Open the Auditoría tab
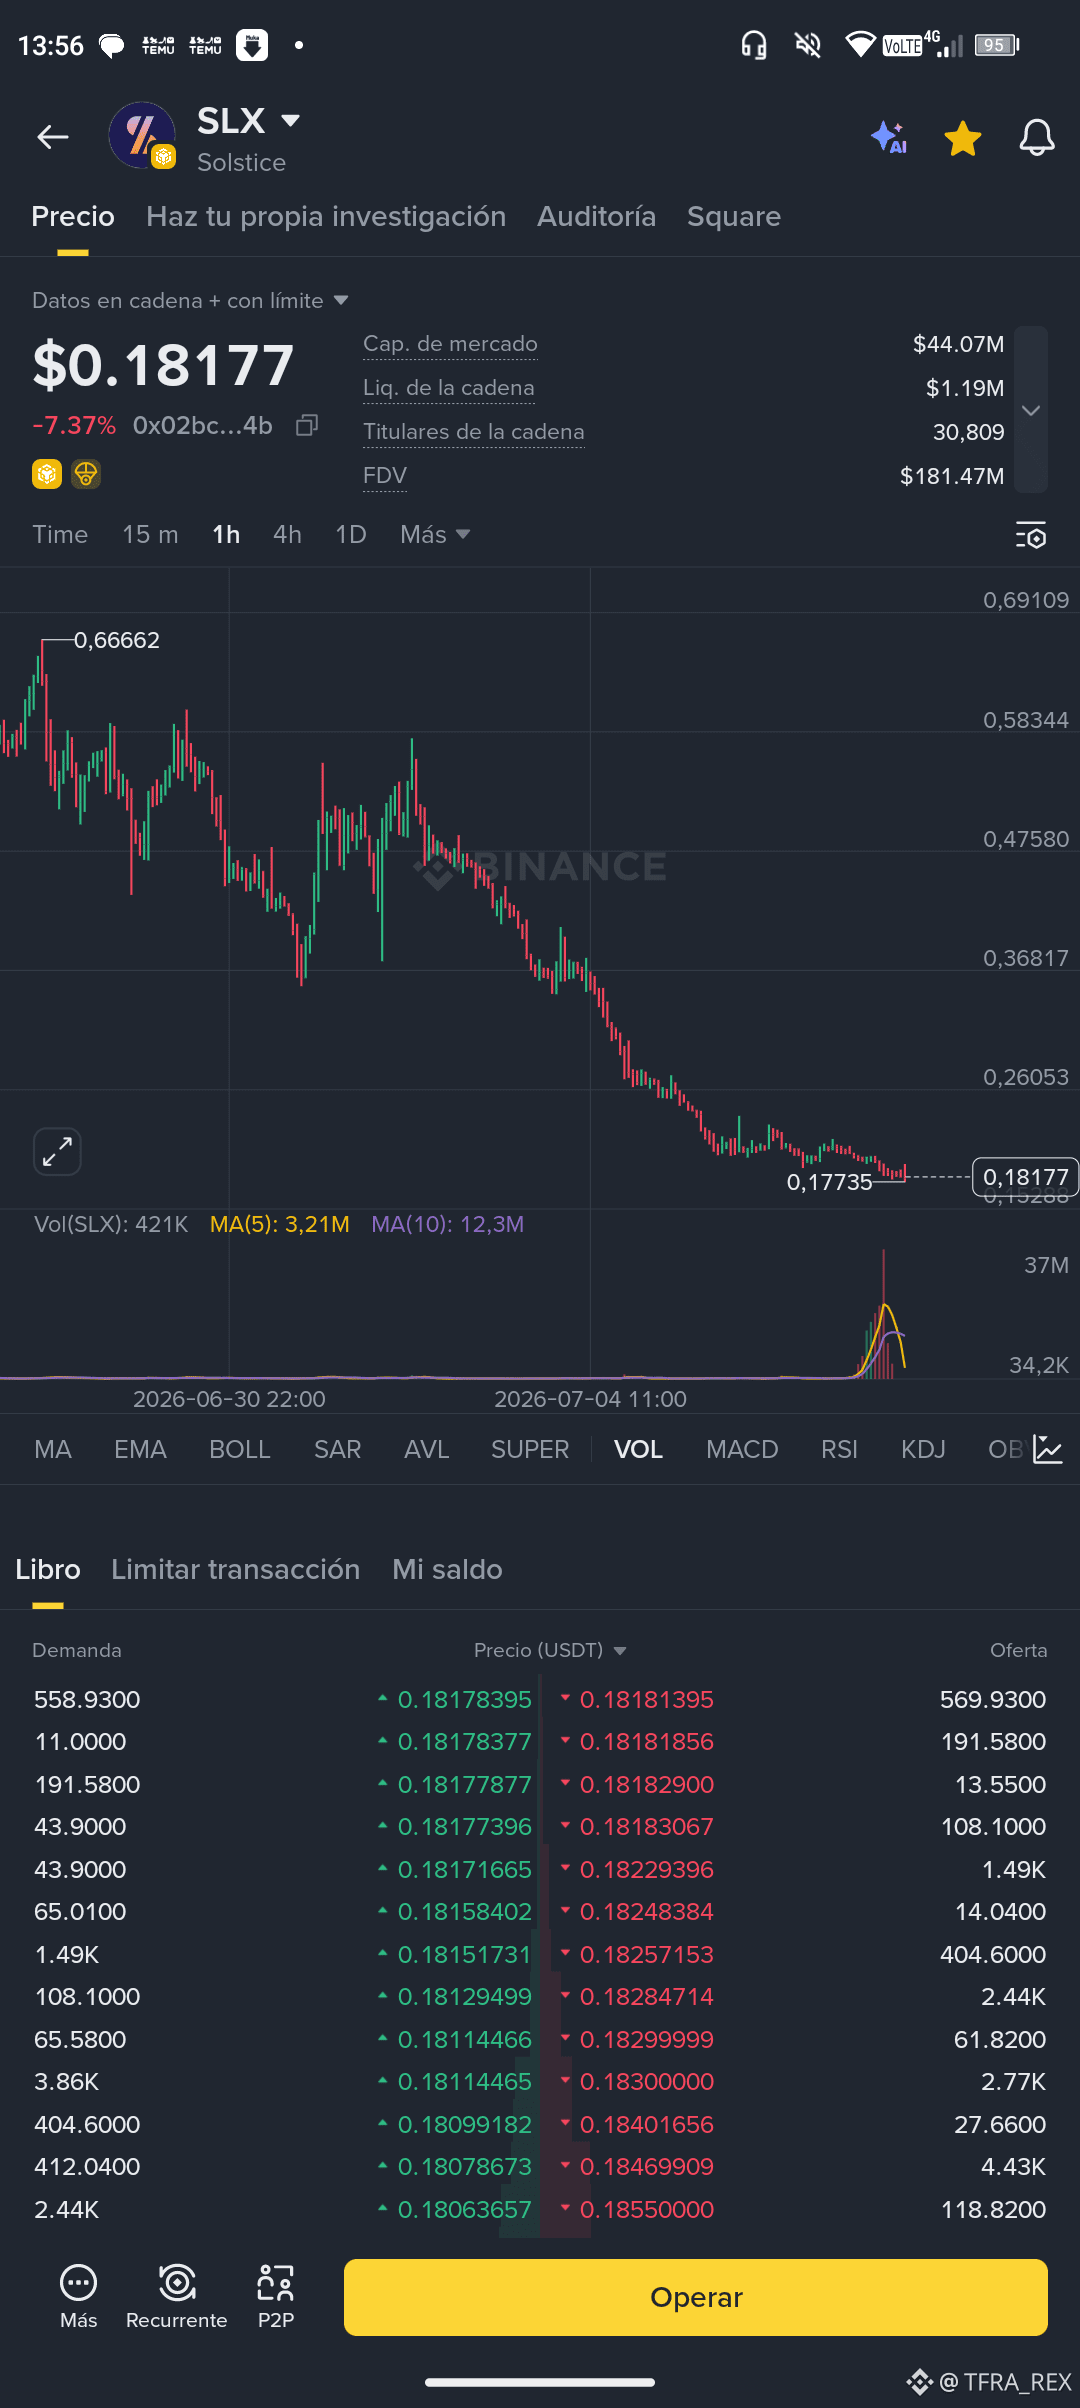 596,216
